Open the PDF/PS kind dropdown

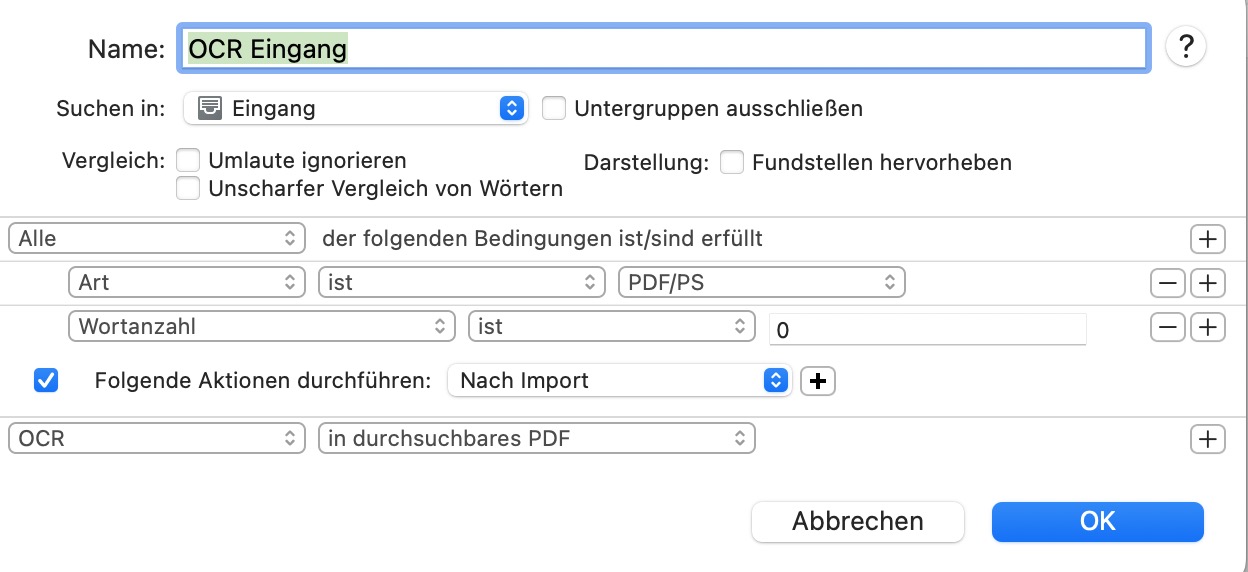tap(762, 283)
